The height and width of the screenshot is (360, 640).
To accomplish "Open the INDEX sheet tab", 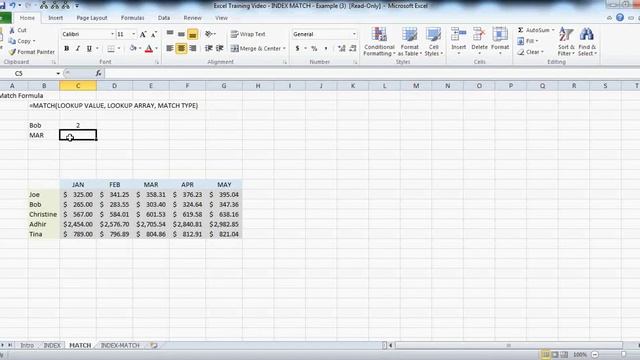I will click(52, 345).
